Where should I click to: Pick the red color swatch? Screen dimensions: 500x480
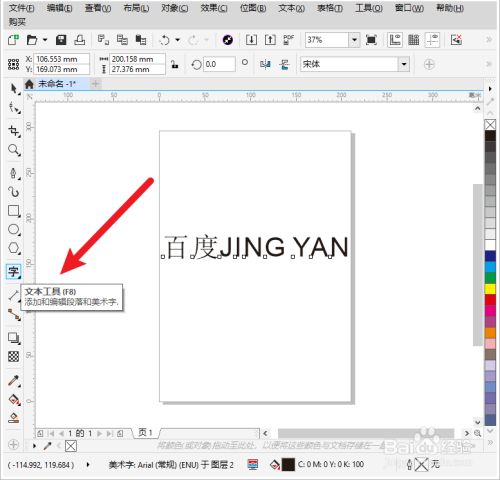(x=490, y=299)
